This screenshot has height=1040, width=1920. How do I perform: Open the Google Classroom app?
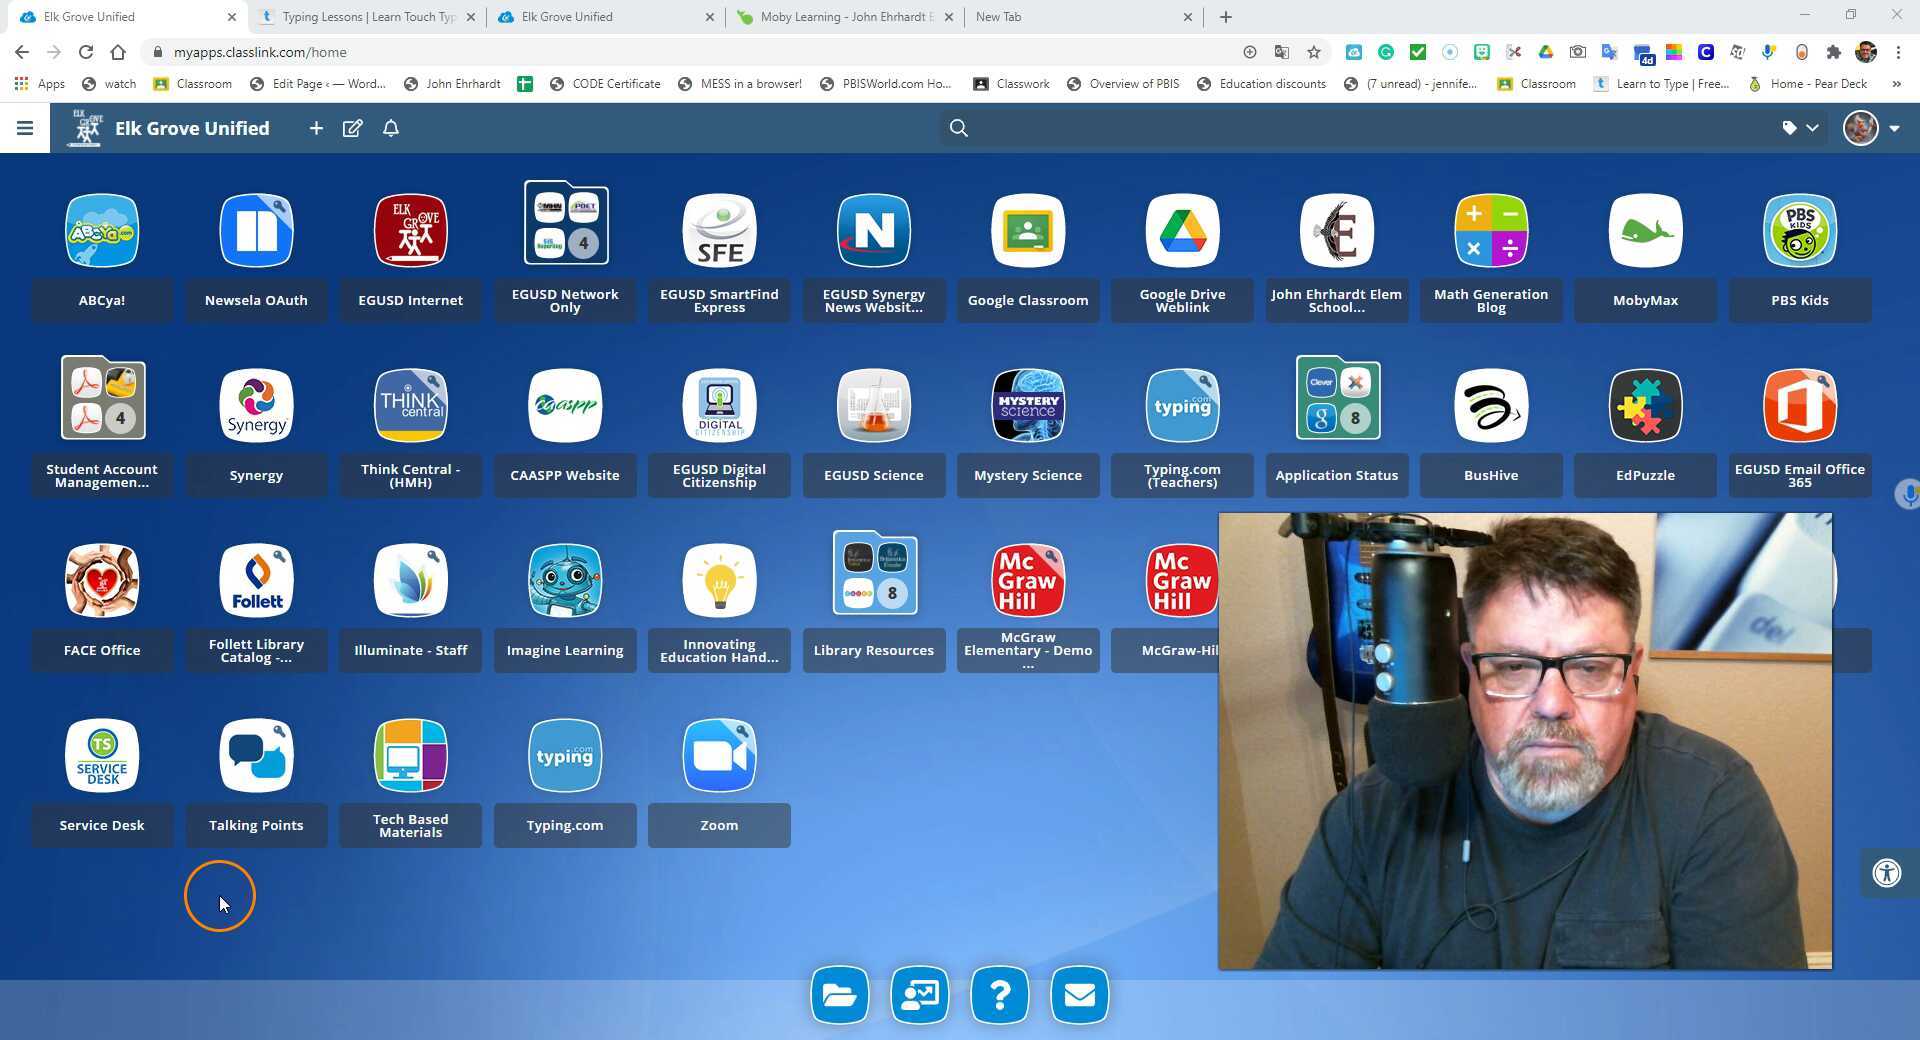1027,231
